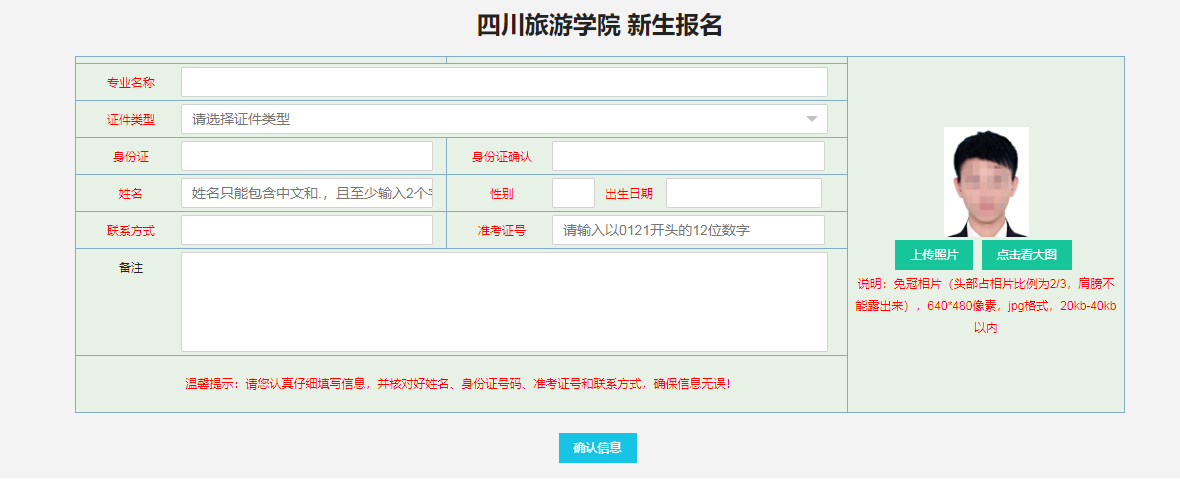
Task: Click the 证件类型 label
Action: coord(131,120)
